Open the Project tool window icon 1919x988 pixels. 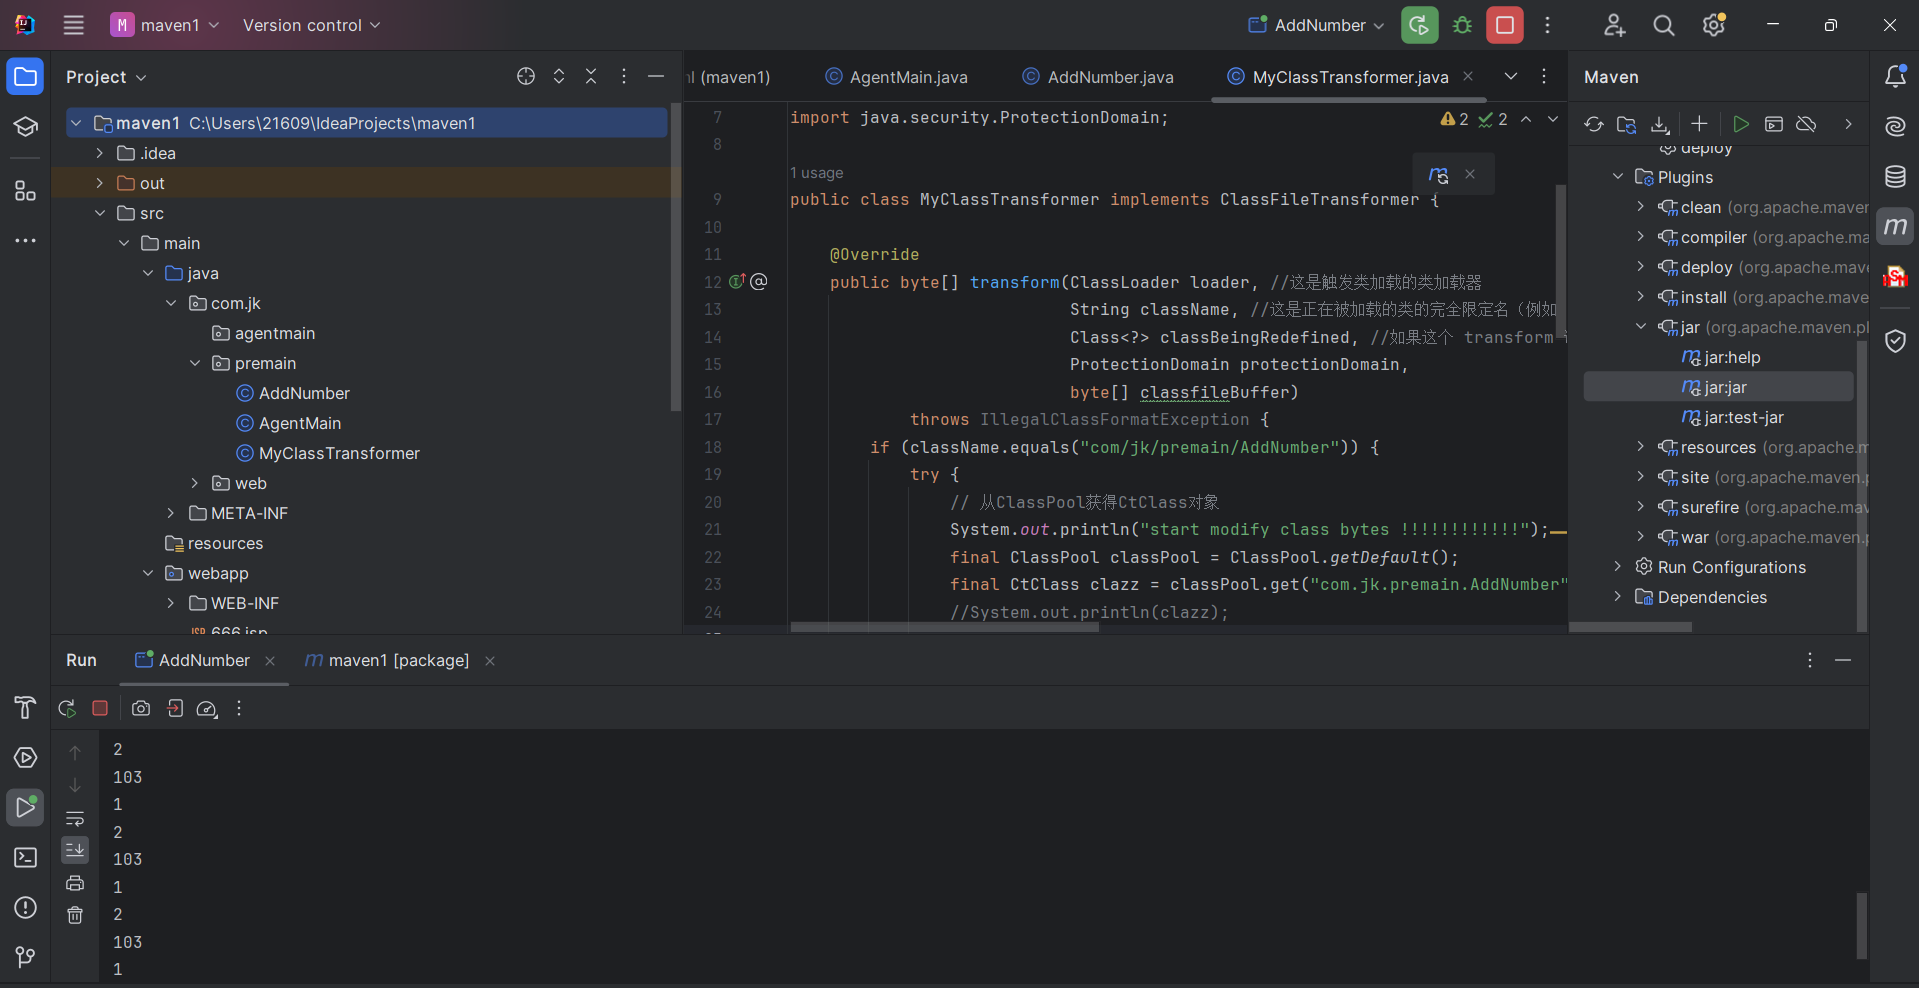25,77
